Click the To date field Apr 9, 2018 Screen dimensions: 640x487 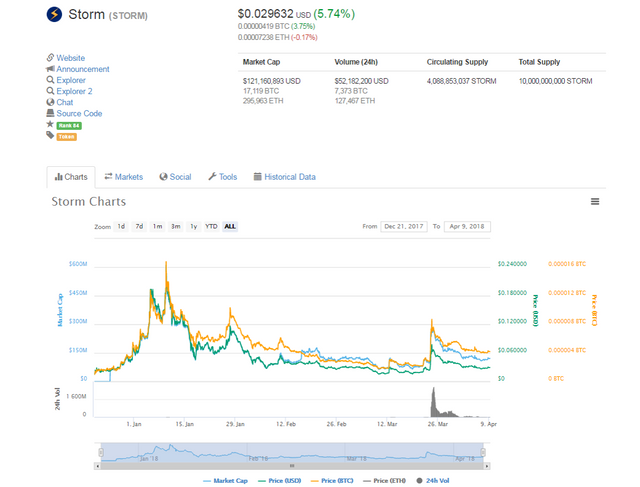click(x=467, y=227)
